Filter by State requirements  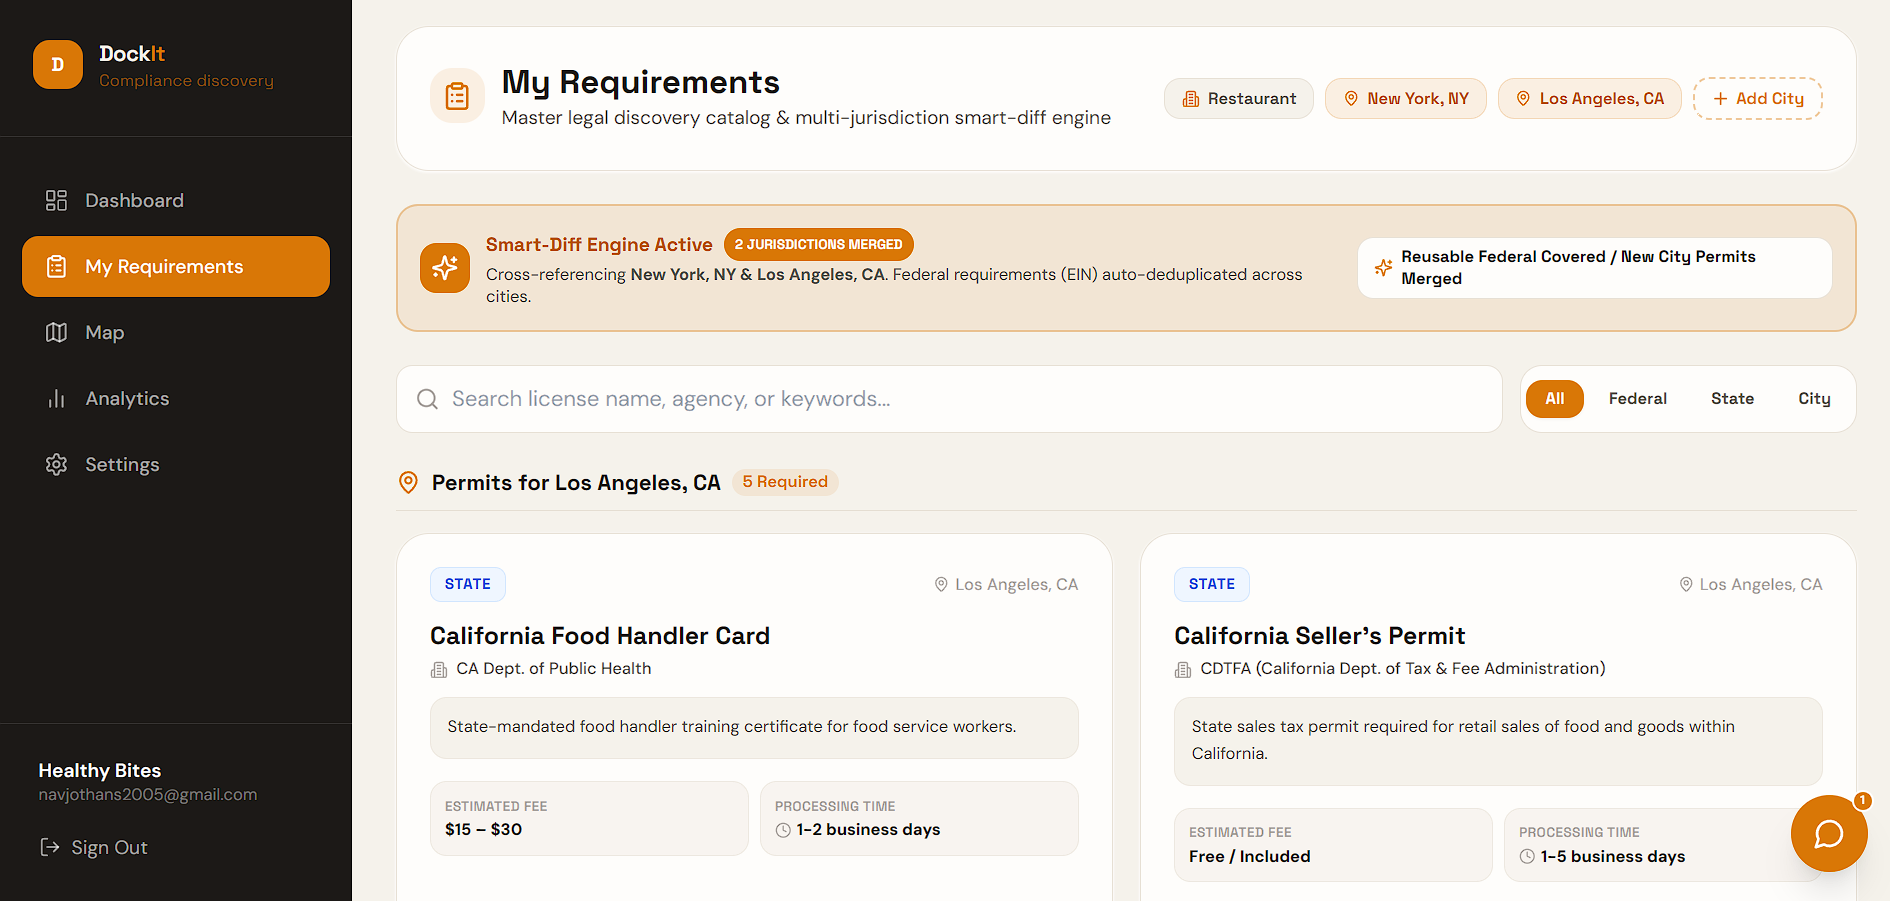click(1732, 398)
